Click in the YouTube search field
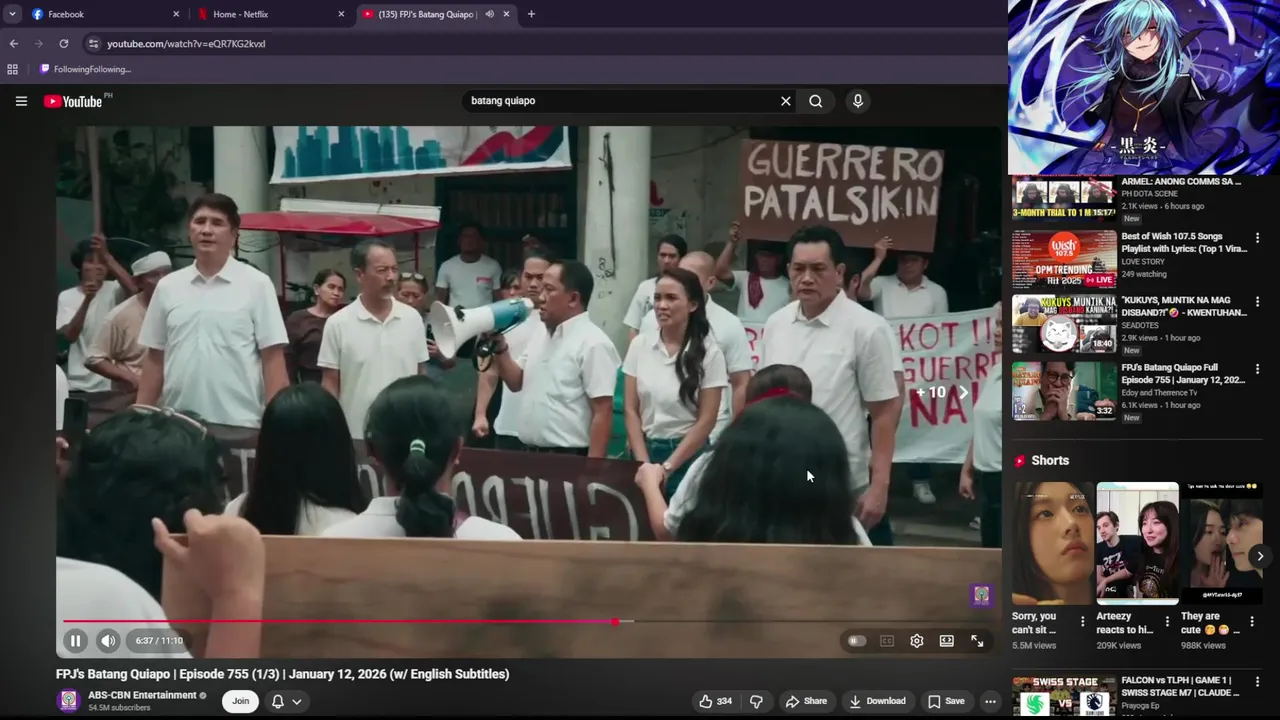The image size is (1280, 720). click(620, 101)
